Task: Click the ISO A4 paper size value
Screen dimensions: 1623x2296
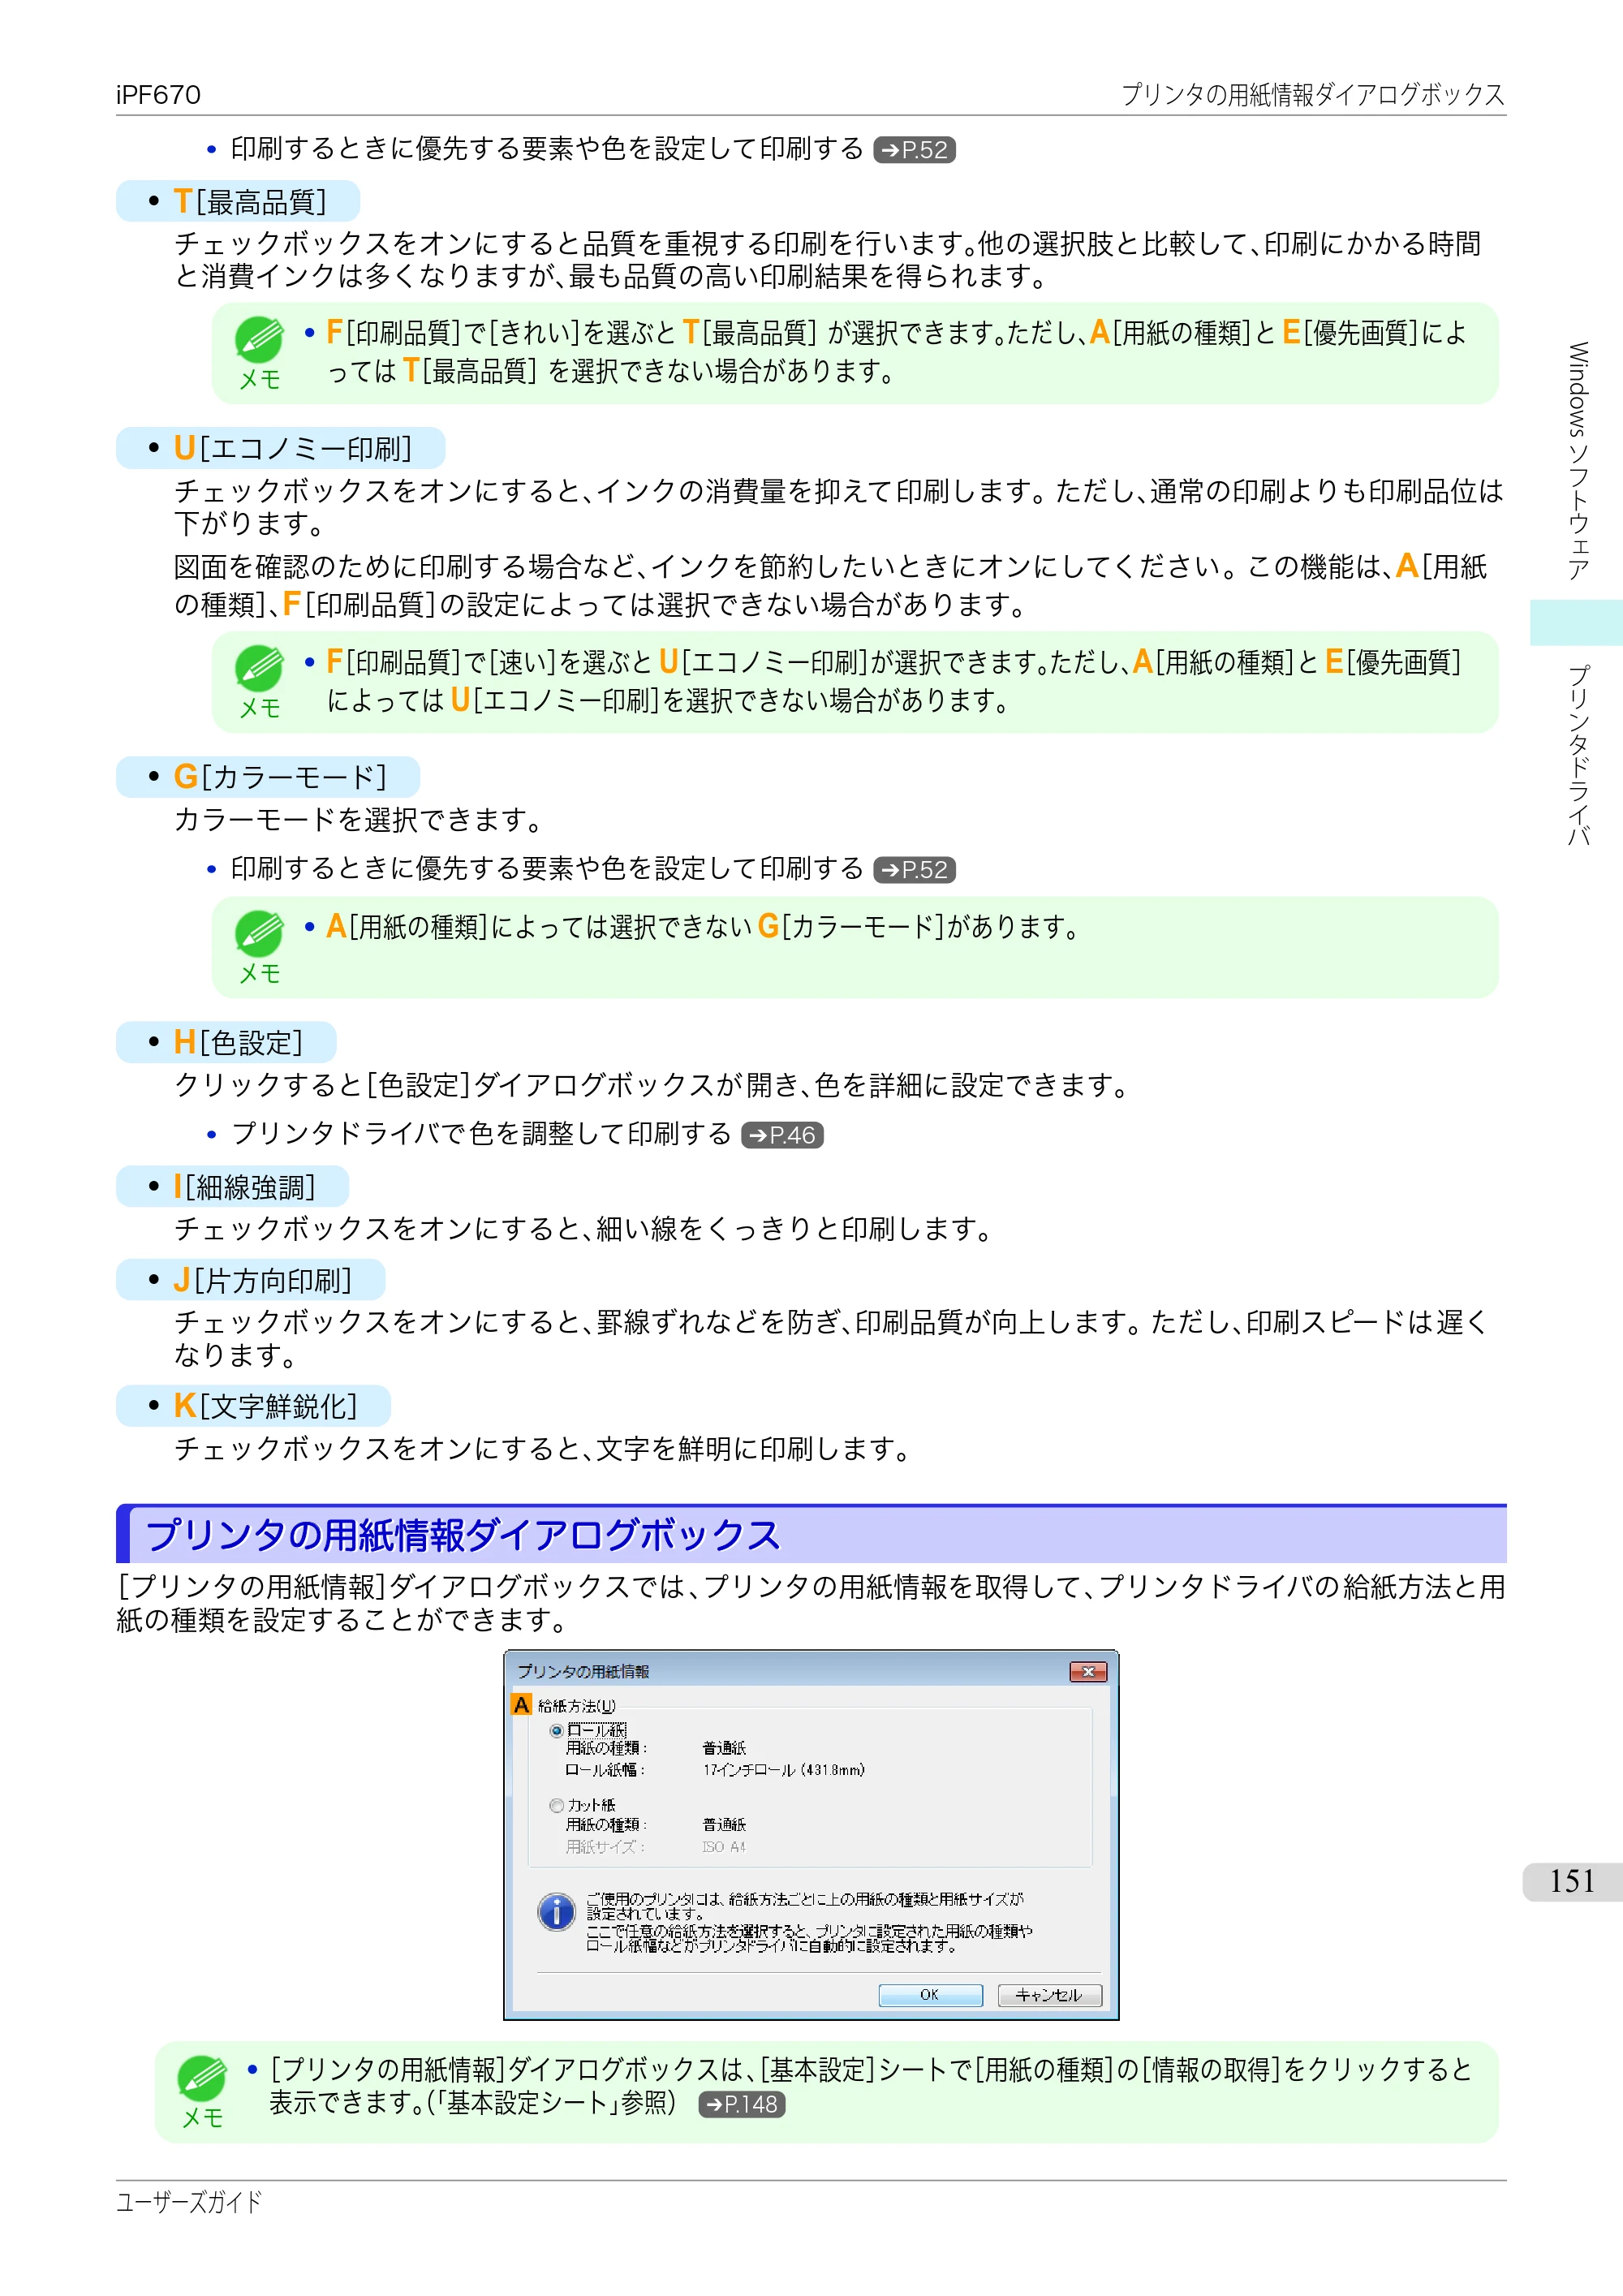Action: pos(724,1846)
